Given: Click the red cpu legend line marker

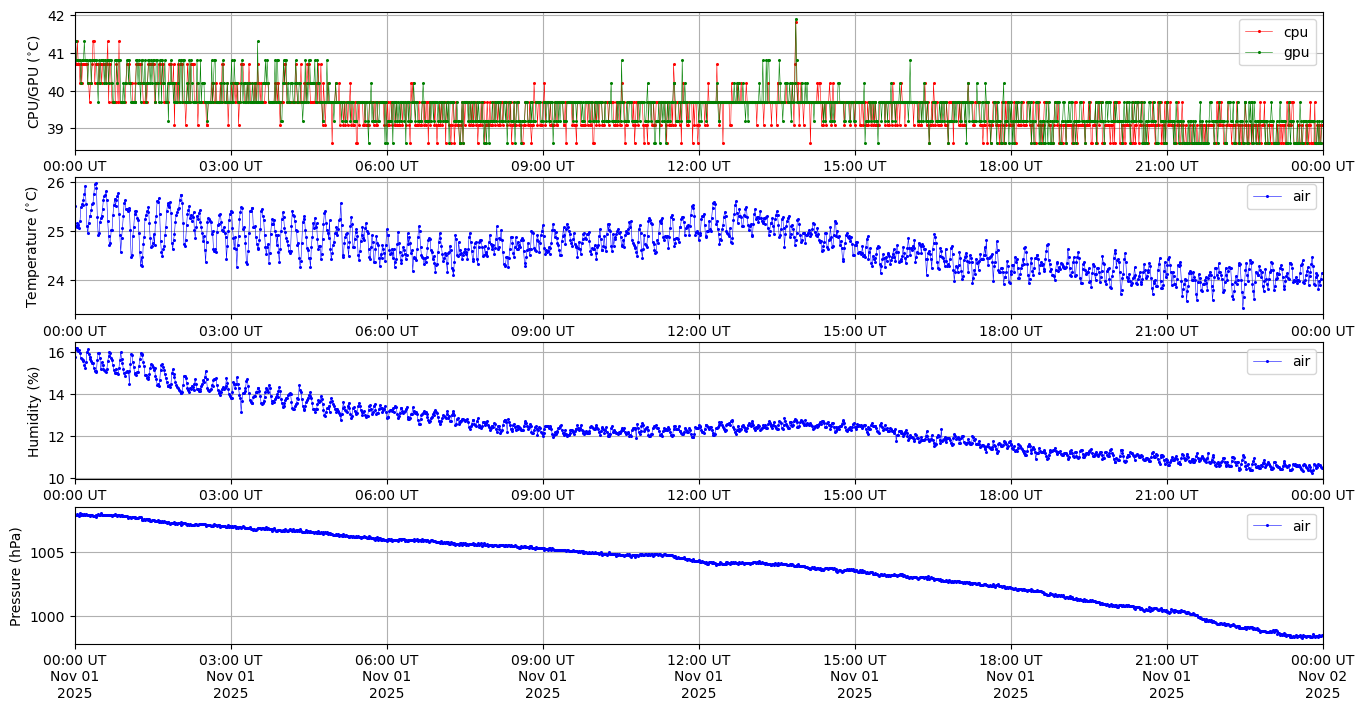Looking at the screenshot, I should [x=1261, y=32].
